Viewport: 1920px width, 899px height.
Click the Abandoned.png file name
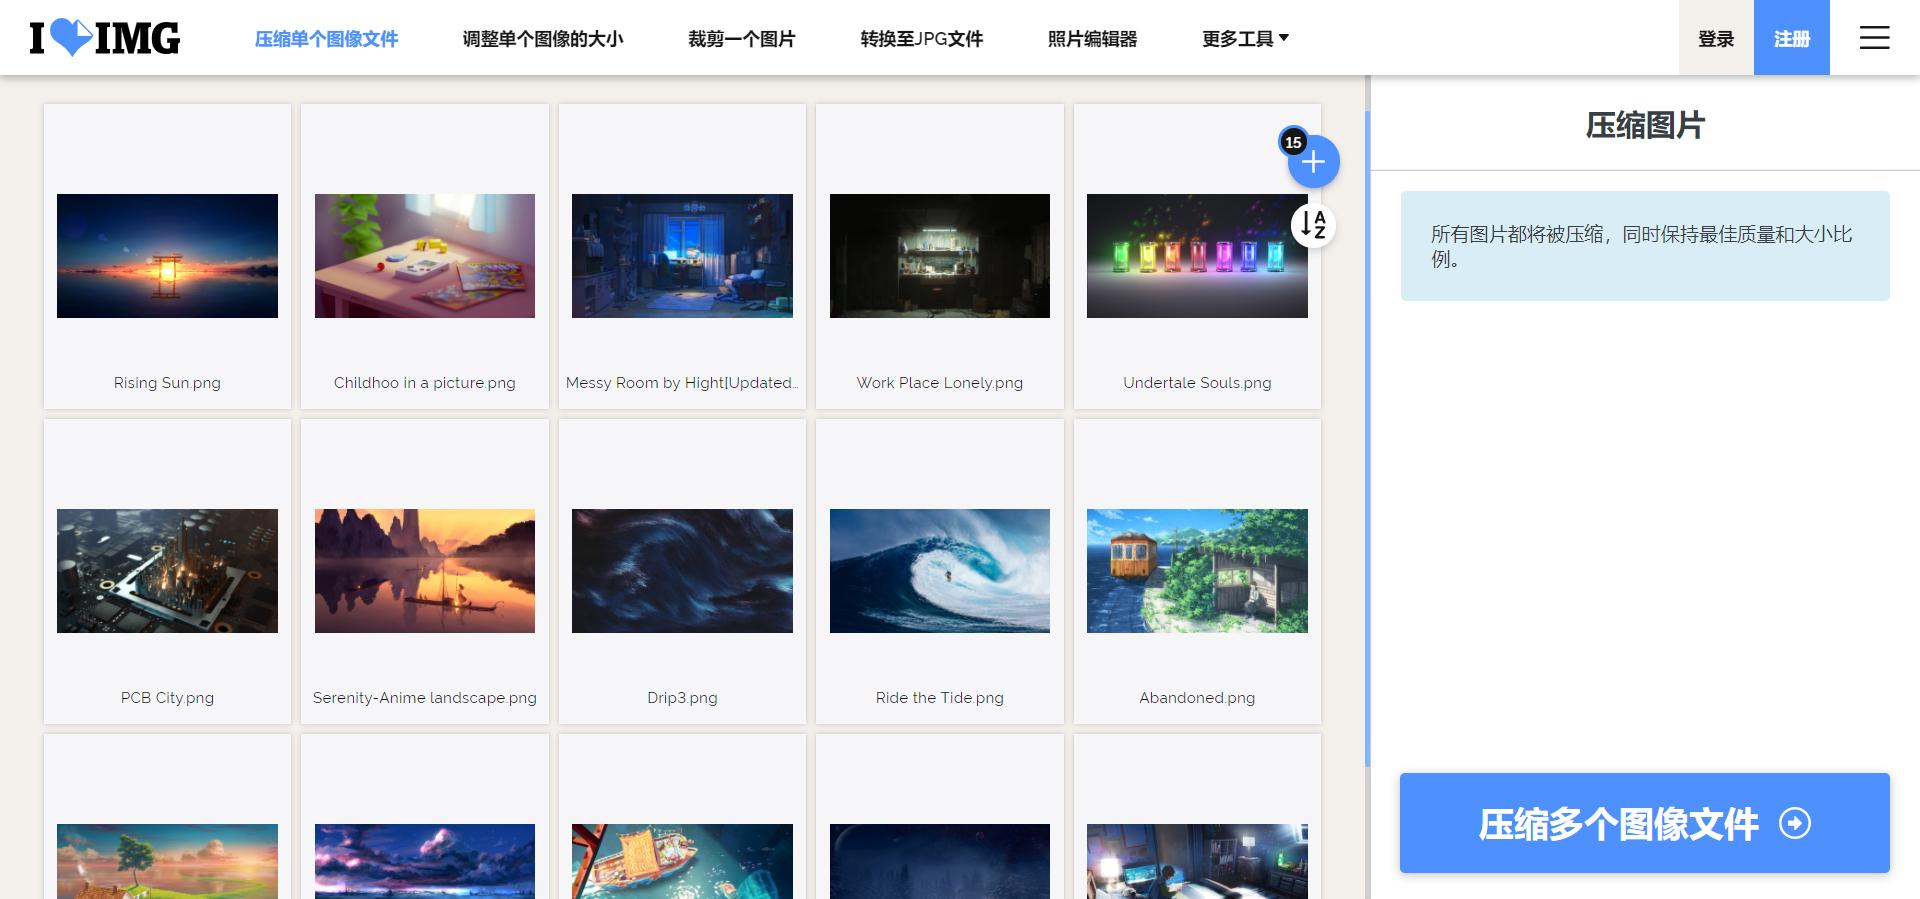1197,698
